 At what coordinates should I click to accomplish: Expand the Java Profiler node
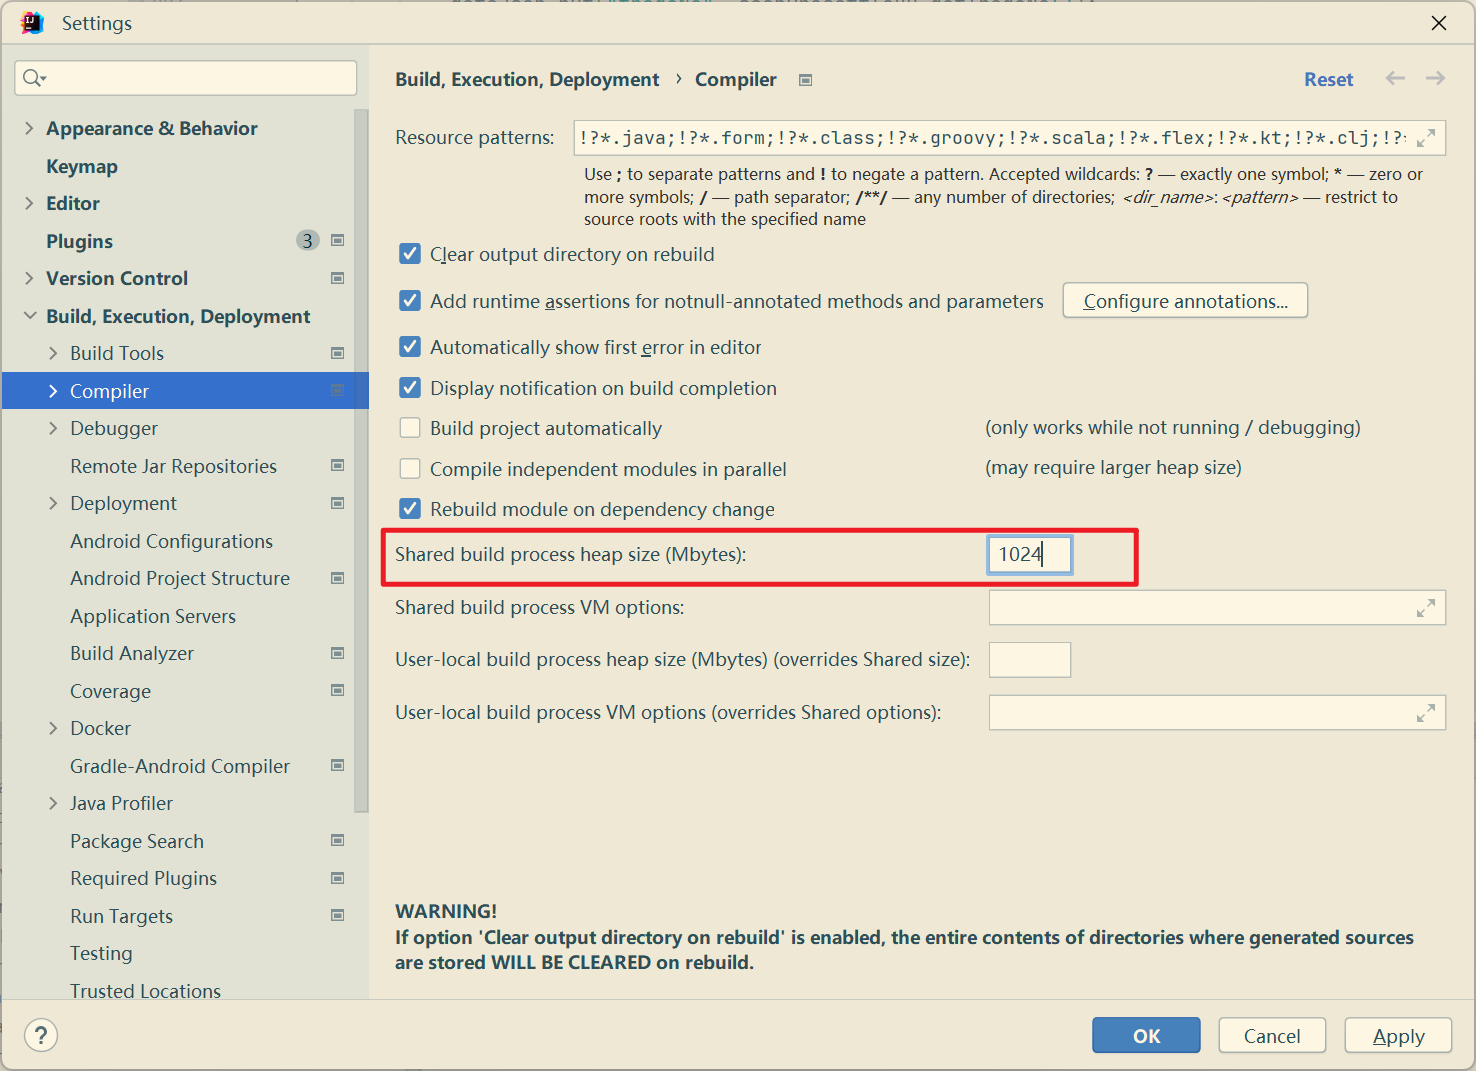[x=53, y=803]
